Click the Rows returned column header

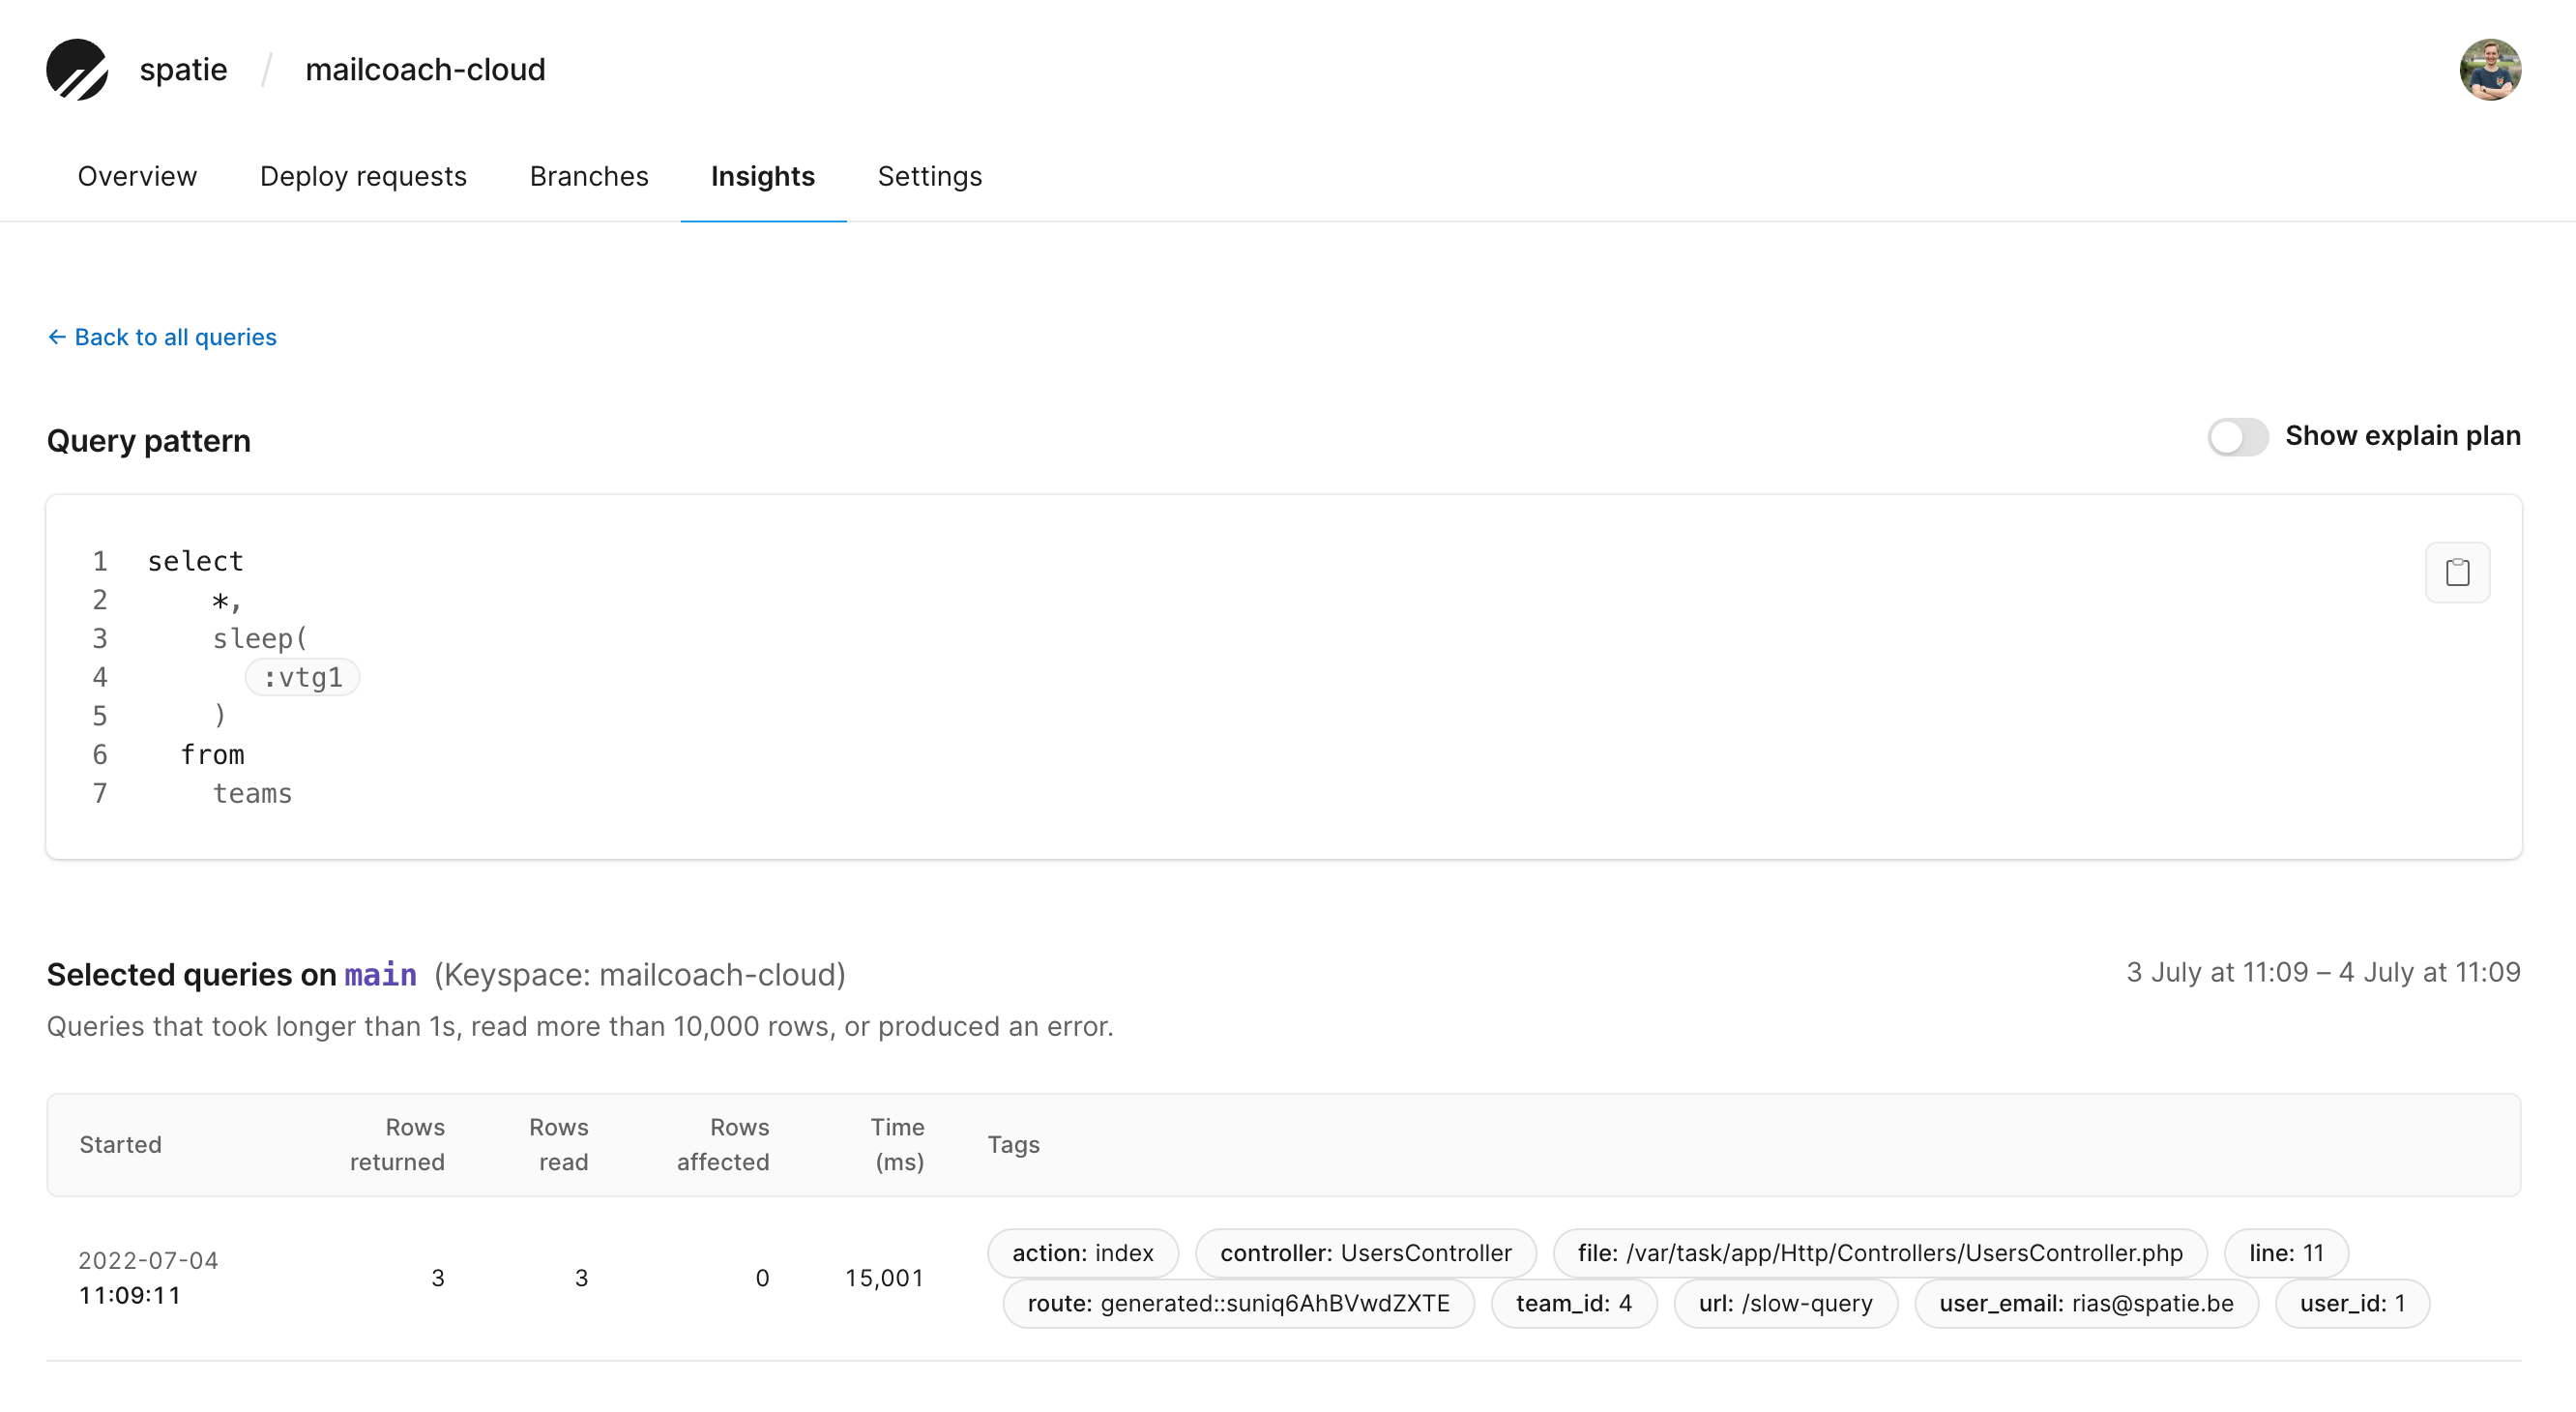(x=397, y=1145)
